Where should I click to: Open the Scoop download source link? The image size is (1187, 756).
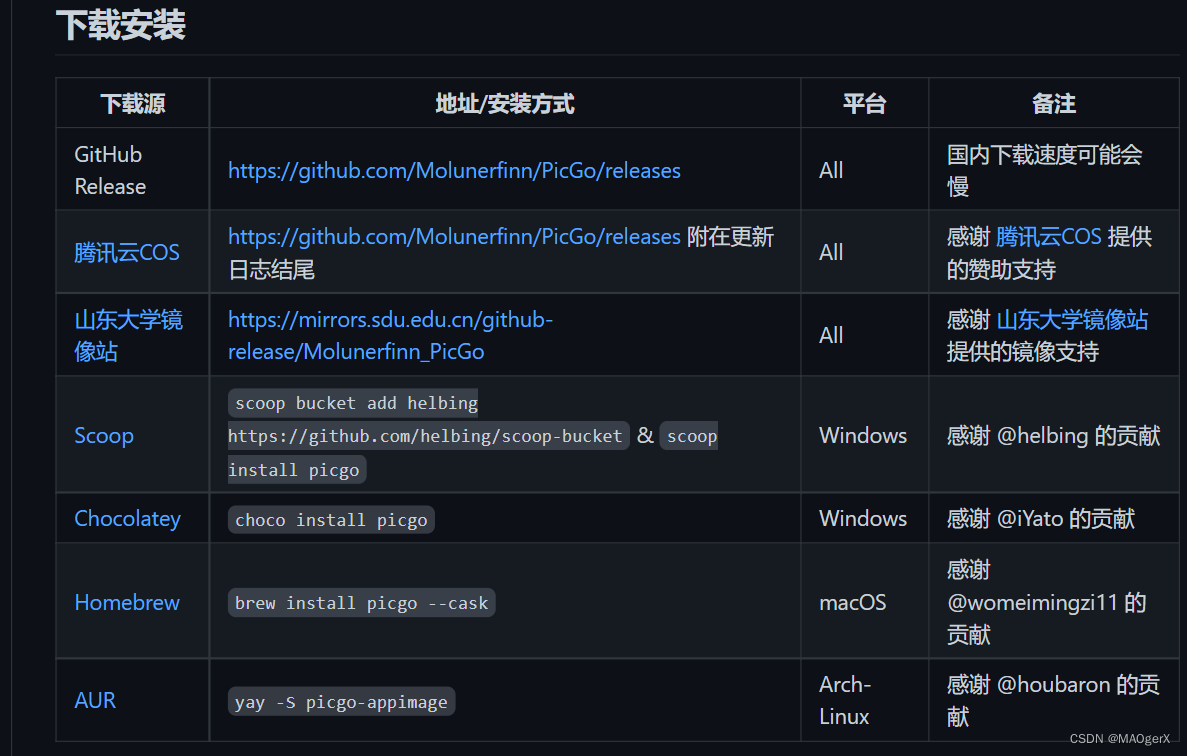pyautogui.click(x=104, y=435)
